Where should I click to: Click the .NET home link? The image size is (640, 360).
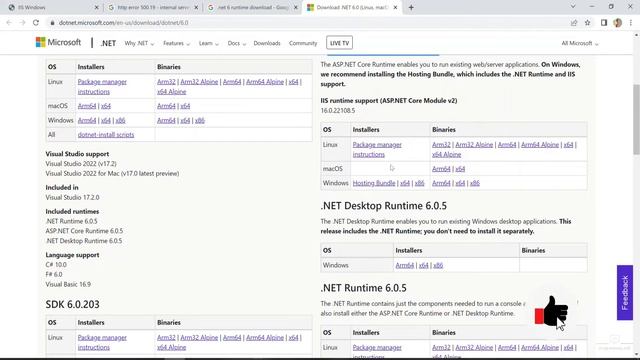click(108, 43)
